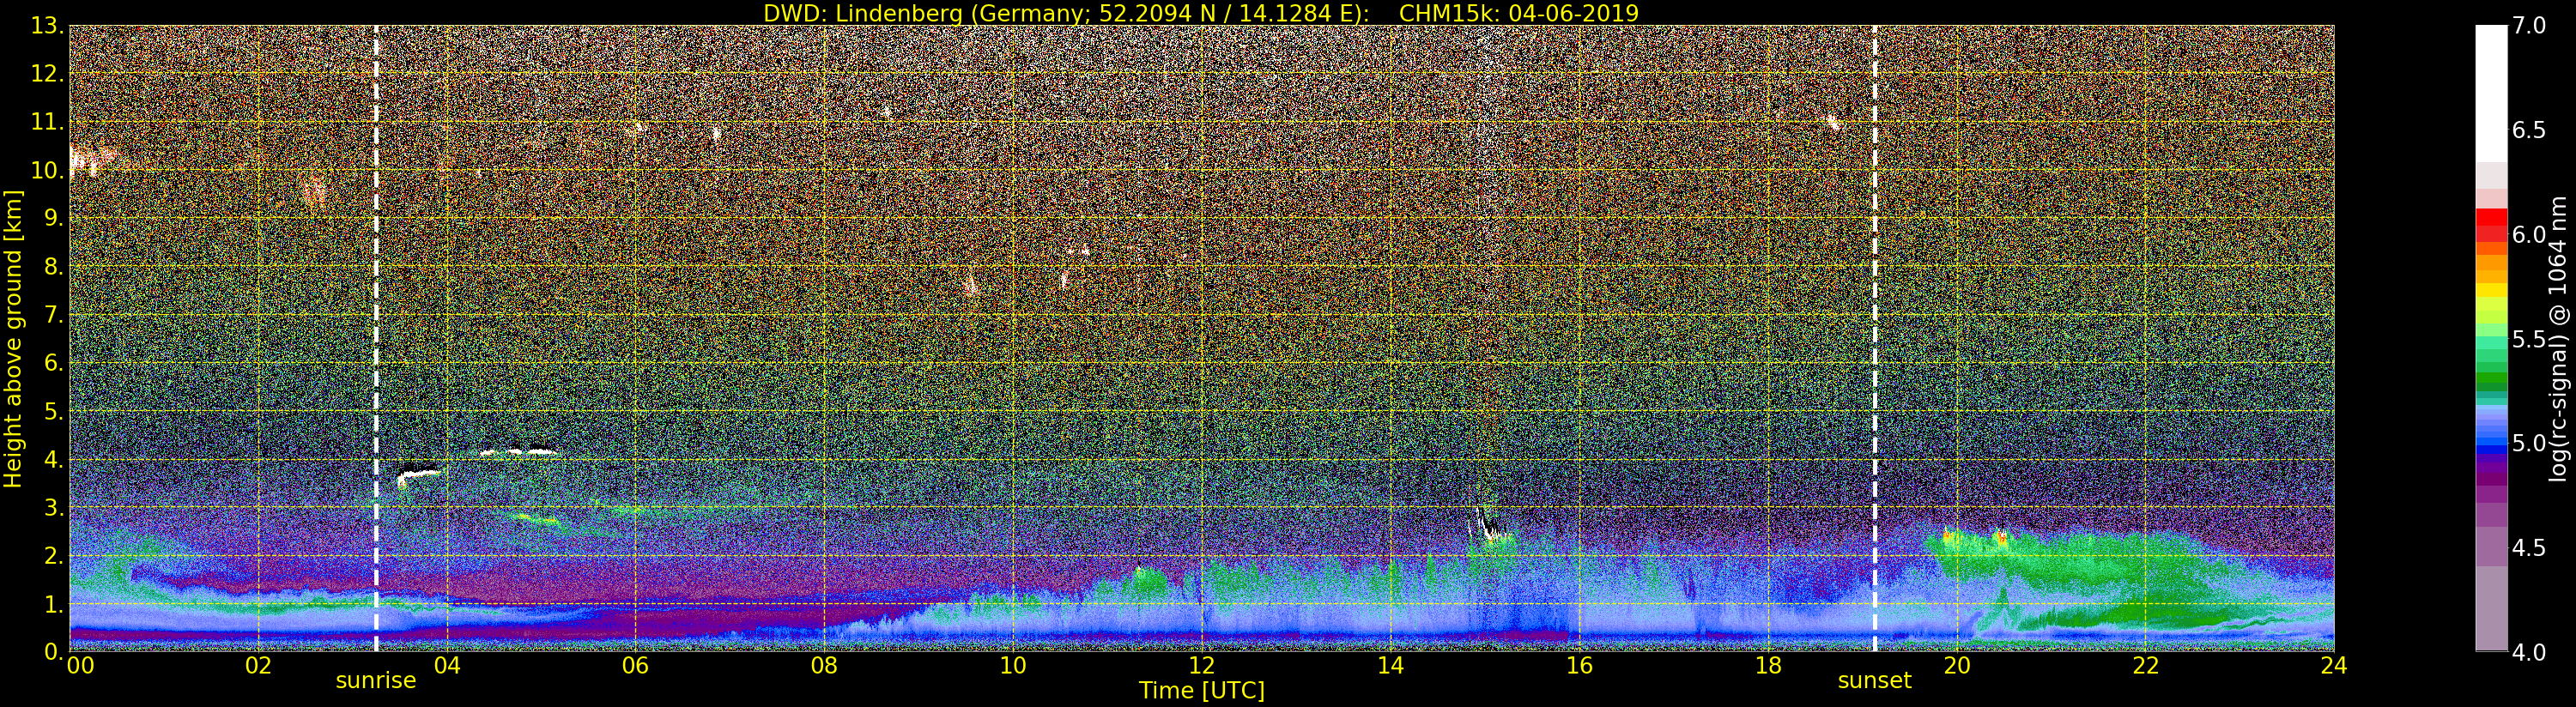Click the dashed sunset marker line
This screenshot has height=707, width=2576.
coord(1874,339)
